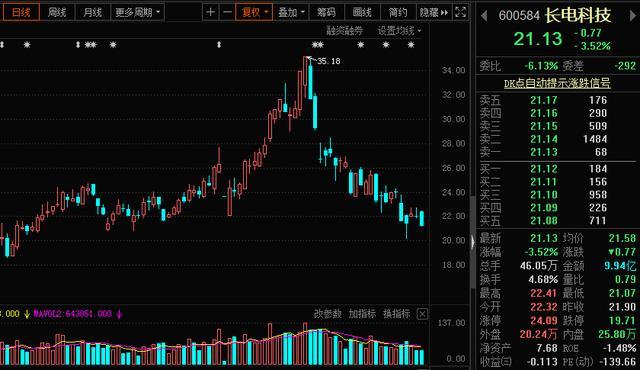Click the 最高 price 22.41
This screenshot has width=640, height=370.
(x=544, y=293)
